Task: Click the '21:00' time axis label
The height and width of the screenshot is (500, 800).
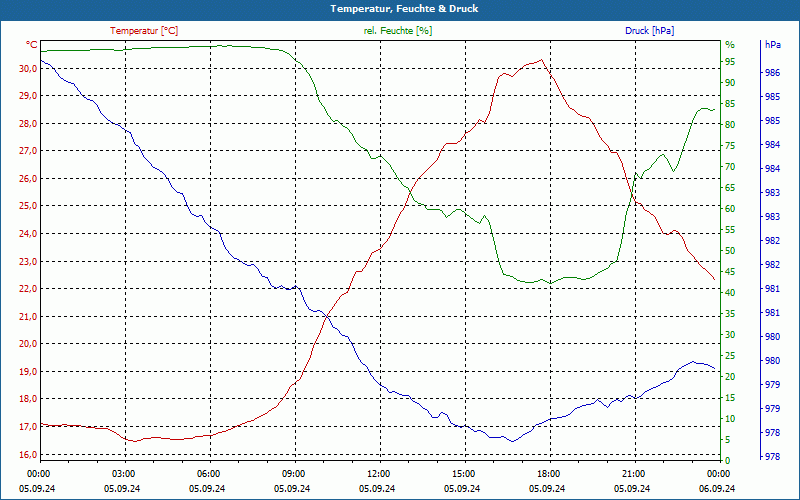Action: coord(635,474)
